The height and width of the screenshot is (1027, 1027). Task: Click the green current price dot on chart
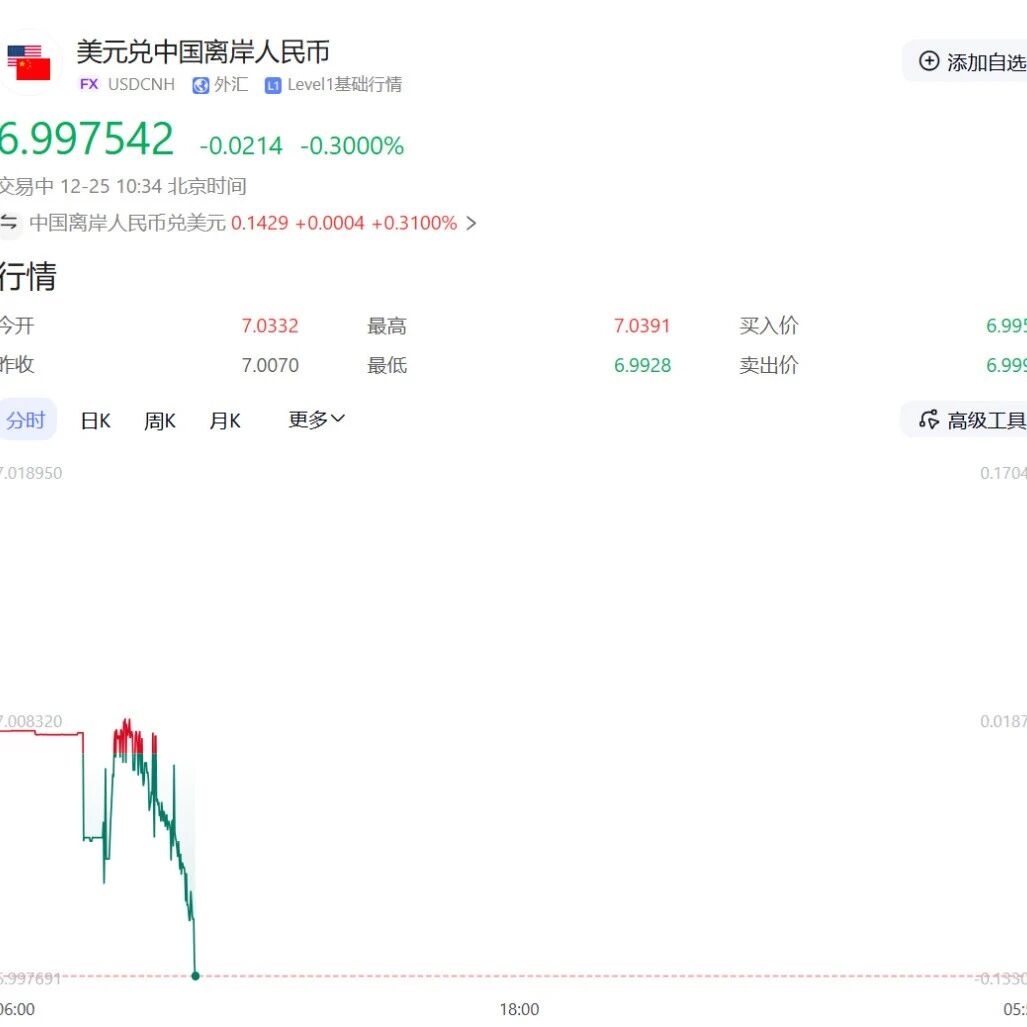click(x=195, y=976)
